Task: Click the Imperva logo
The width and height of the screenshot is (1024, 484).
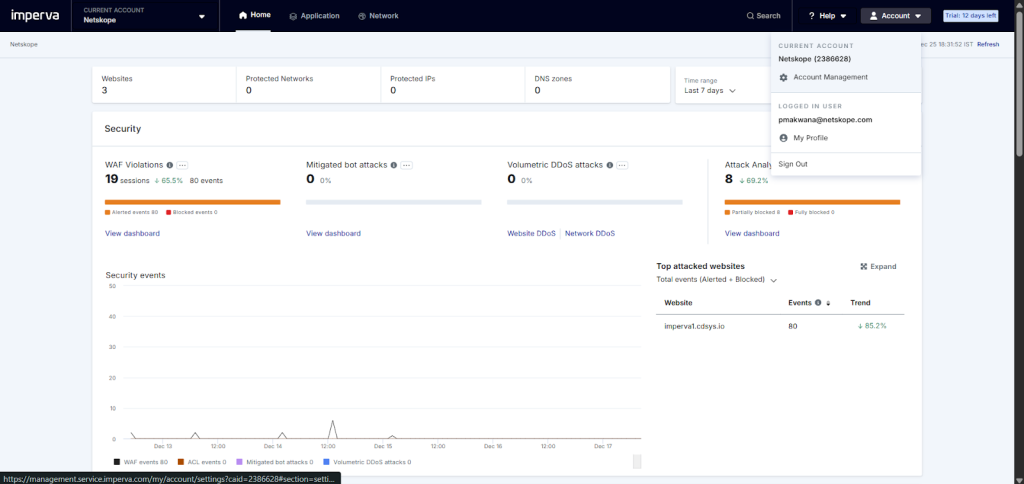Action: coord(35,16)
